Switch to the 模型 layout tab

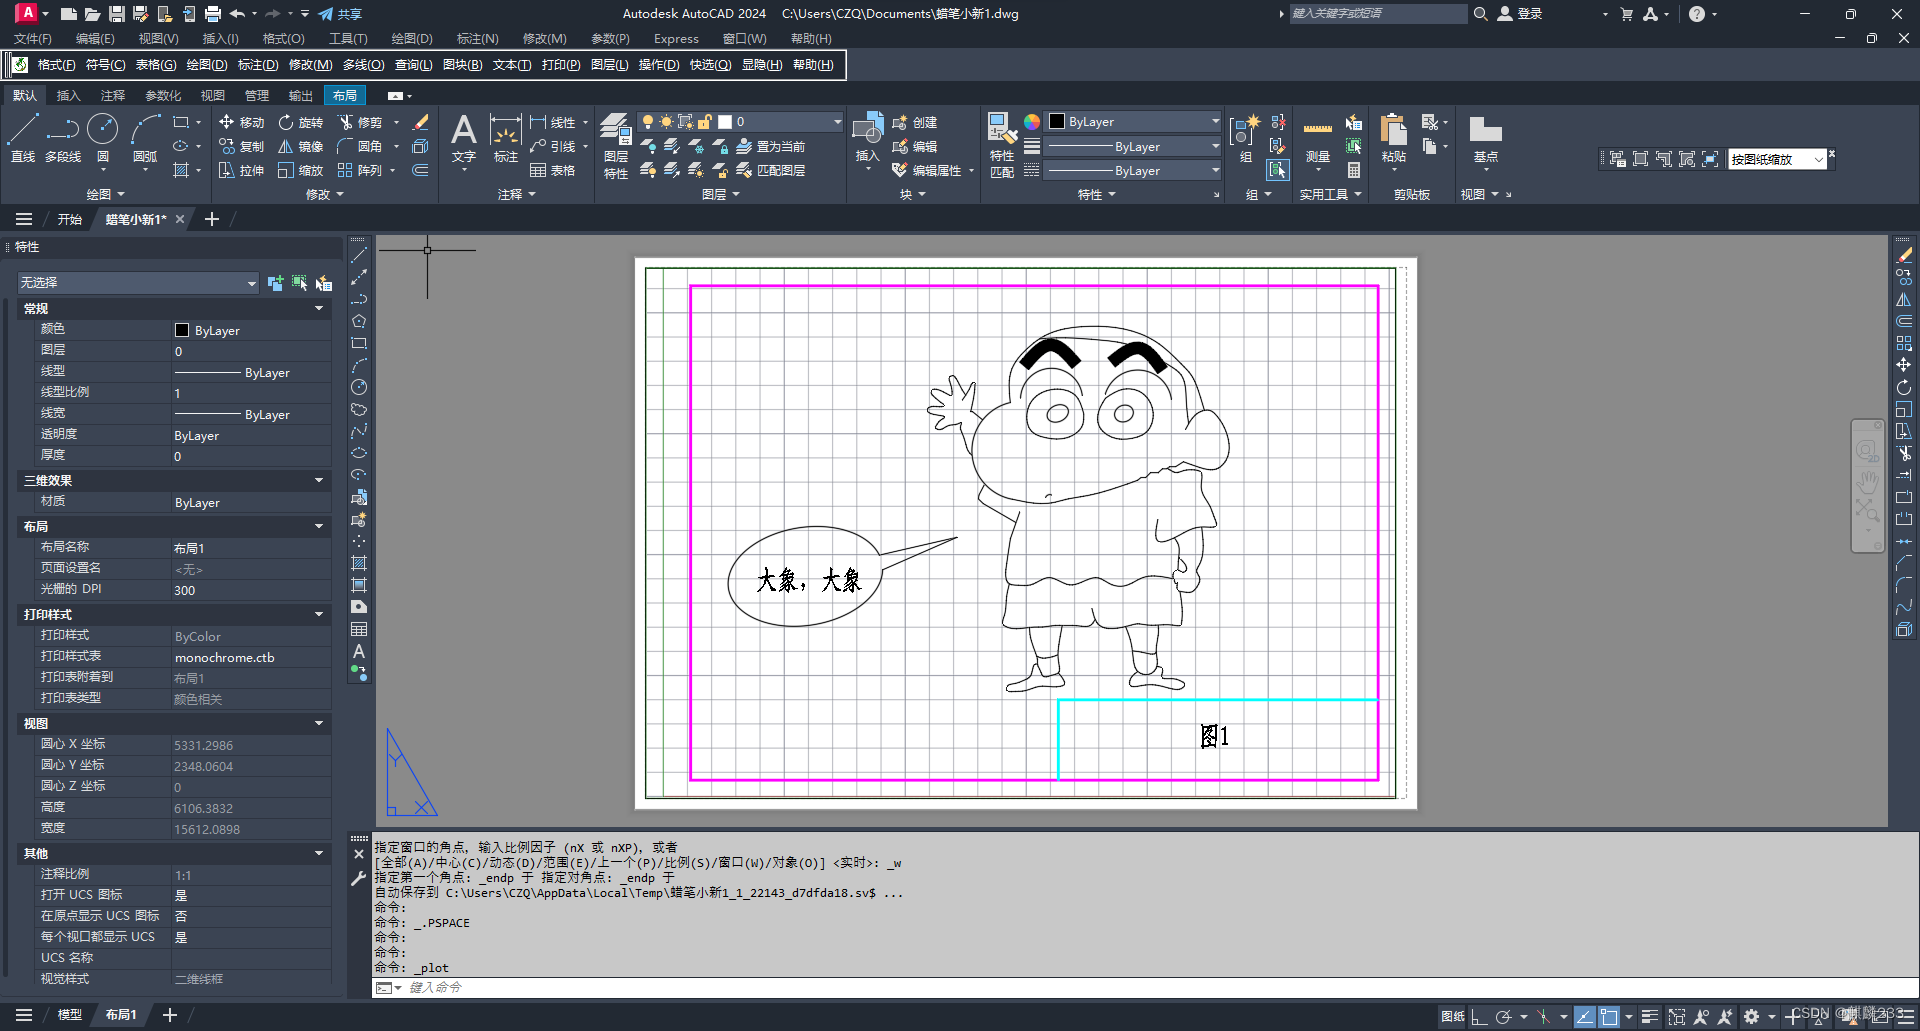coord(69,1015)
